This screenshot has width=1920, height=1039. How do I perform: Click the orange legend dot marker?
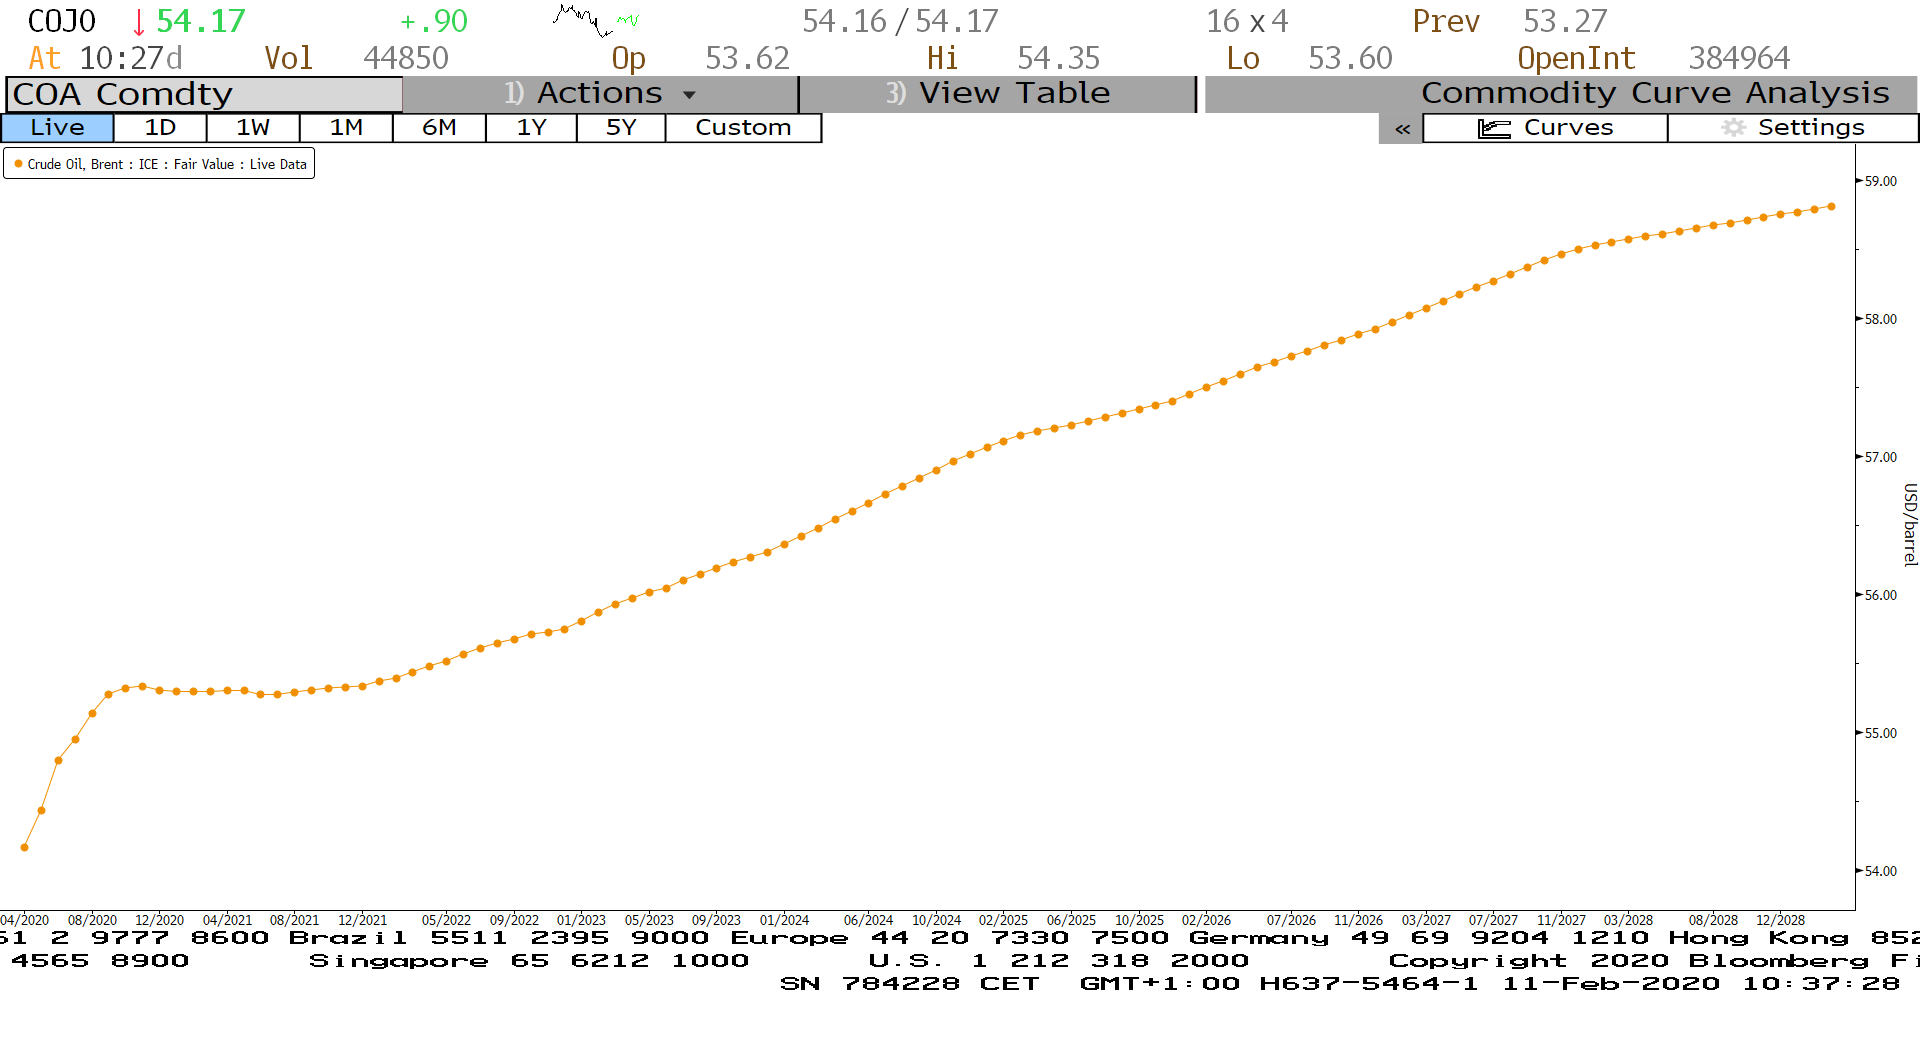pos(18,164)
